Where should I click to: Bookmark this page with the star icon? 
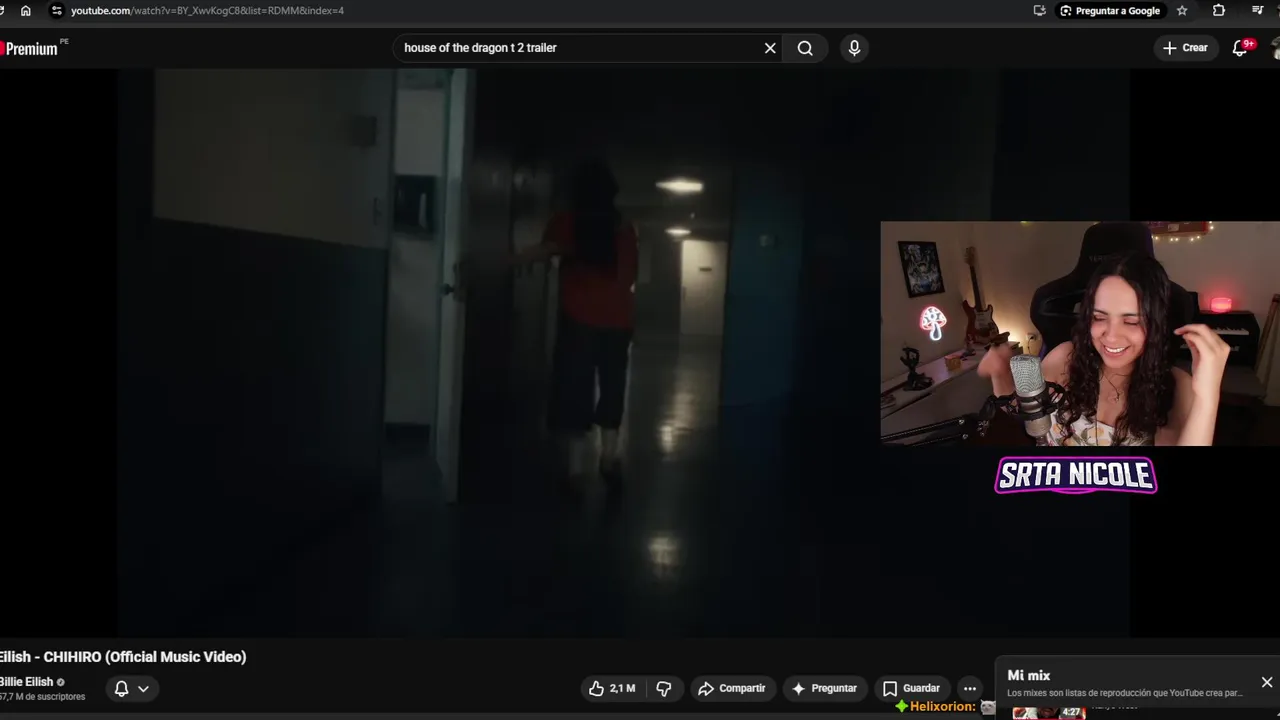(x=1182, y=10)
